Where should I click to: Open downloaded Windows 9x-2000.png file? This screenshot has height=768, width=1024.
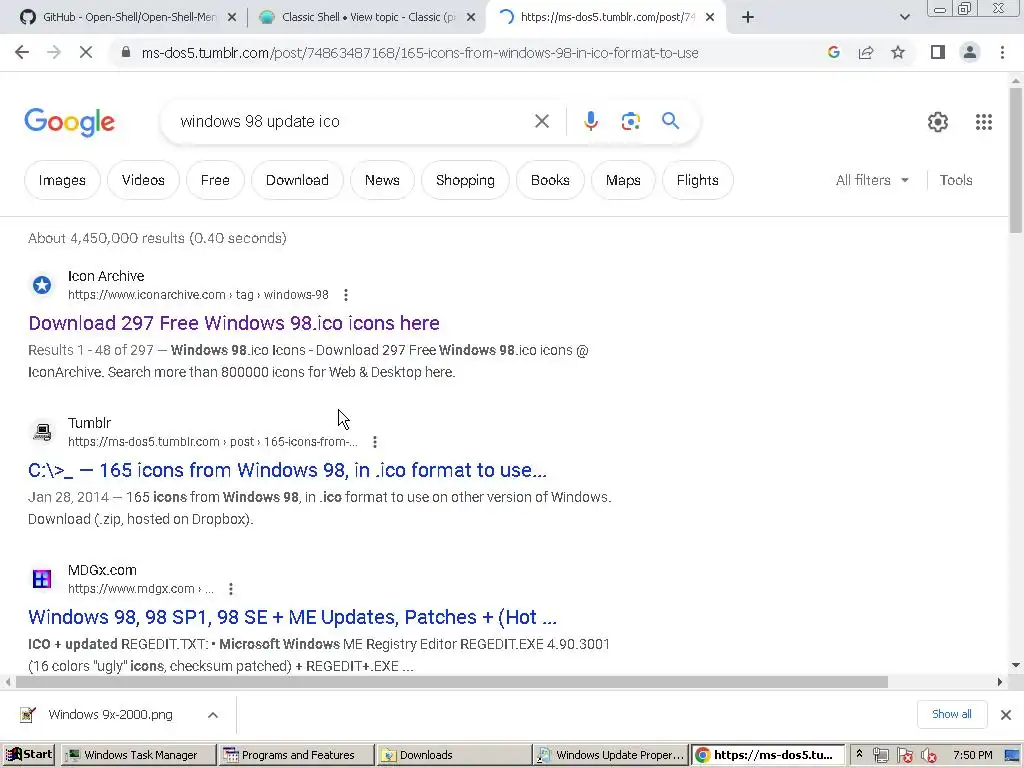pyautogui.click(x=110, y=715)
